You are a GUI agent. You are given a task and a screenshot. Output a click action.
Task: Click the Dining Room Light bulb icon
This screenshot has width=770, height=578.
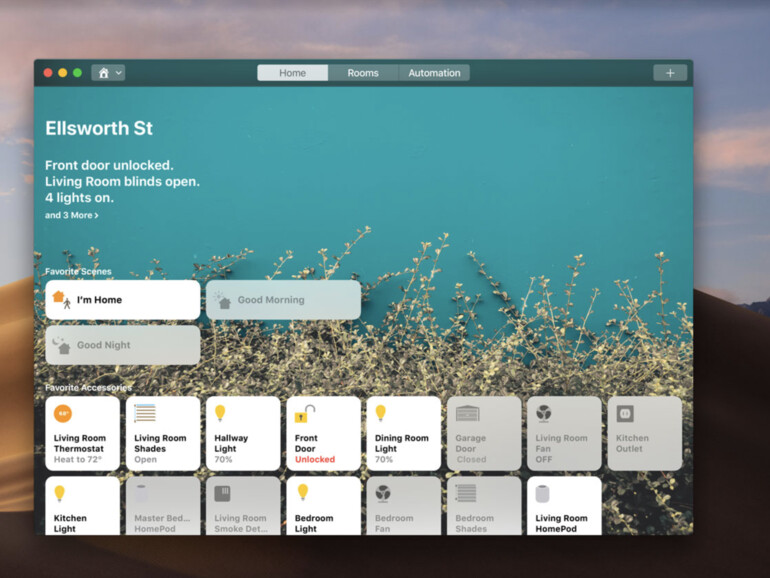[381, 413]
